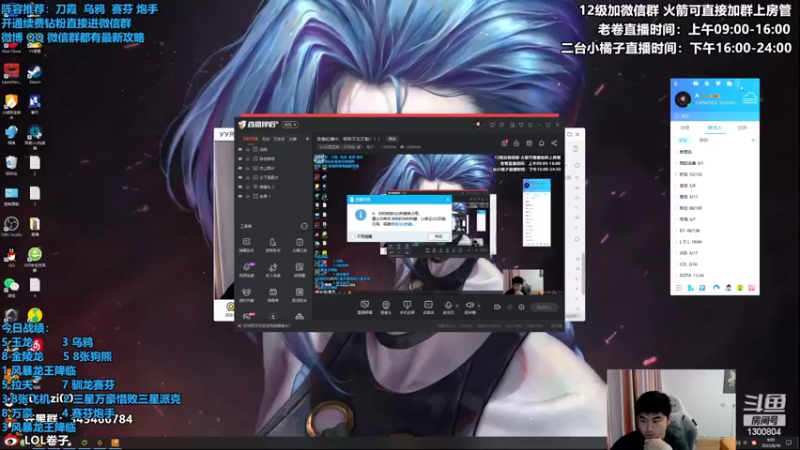Click the star icon in the QQ panel header
800x450 pixels.
pos(707,83)
